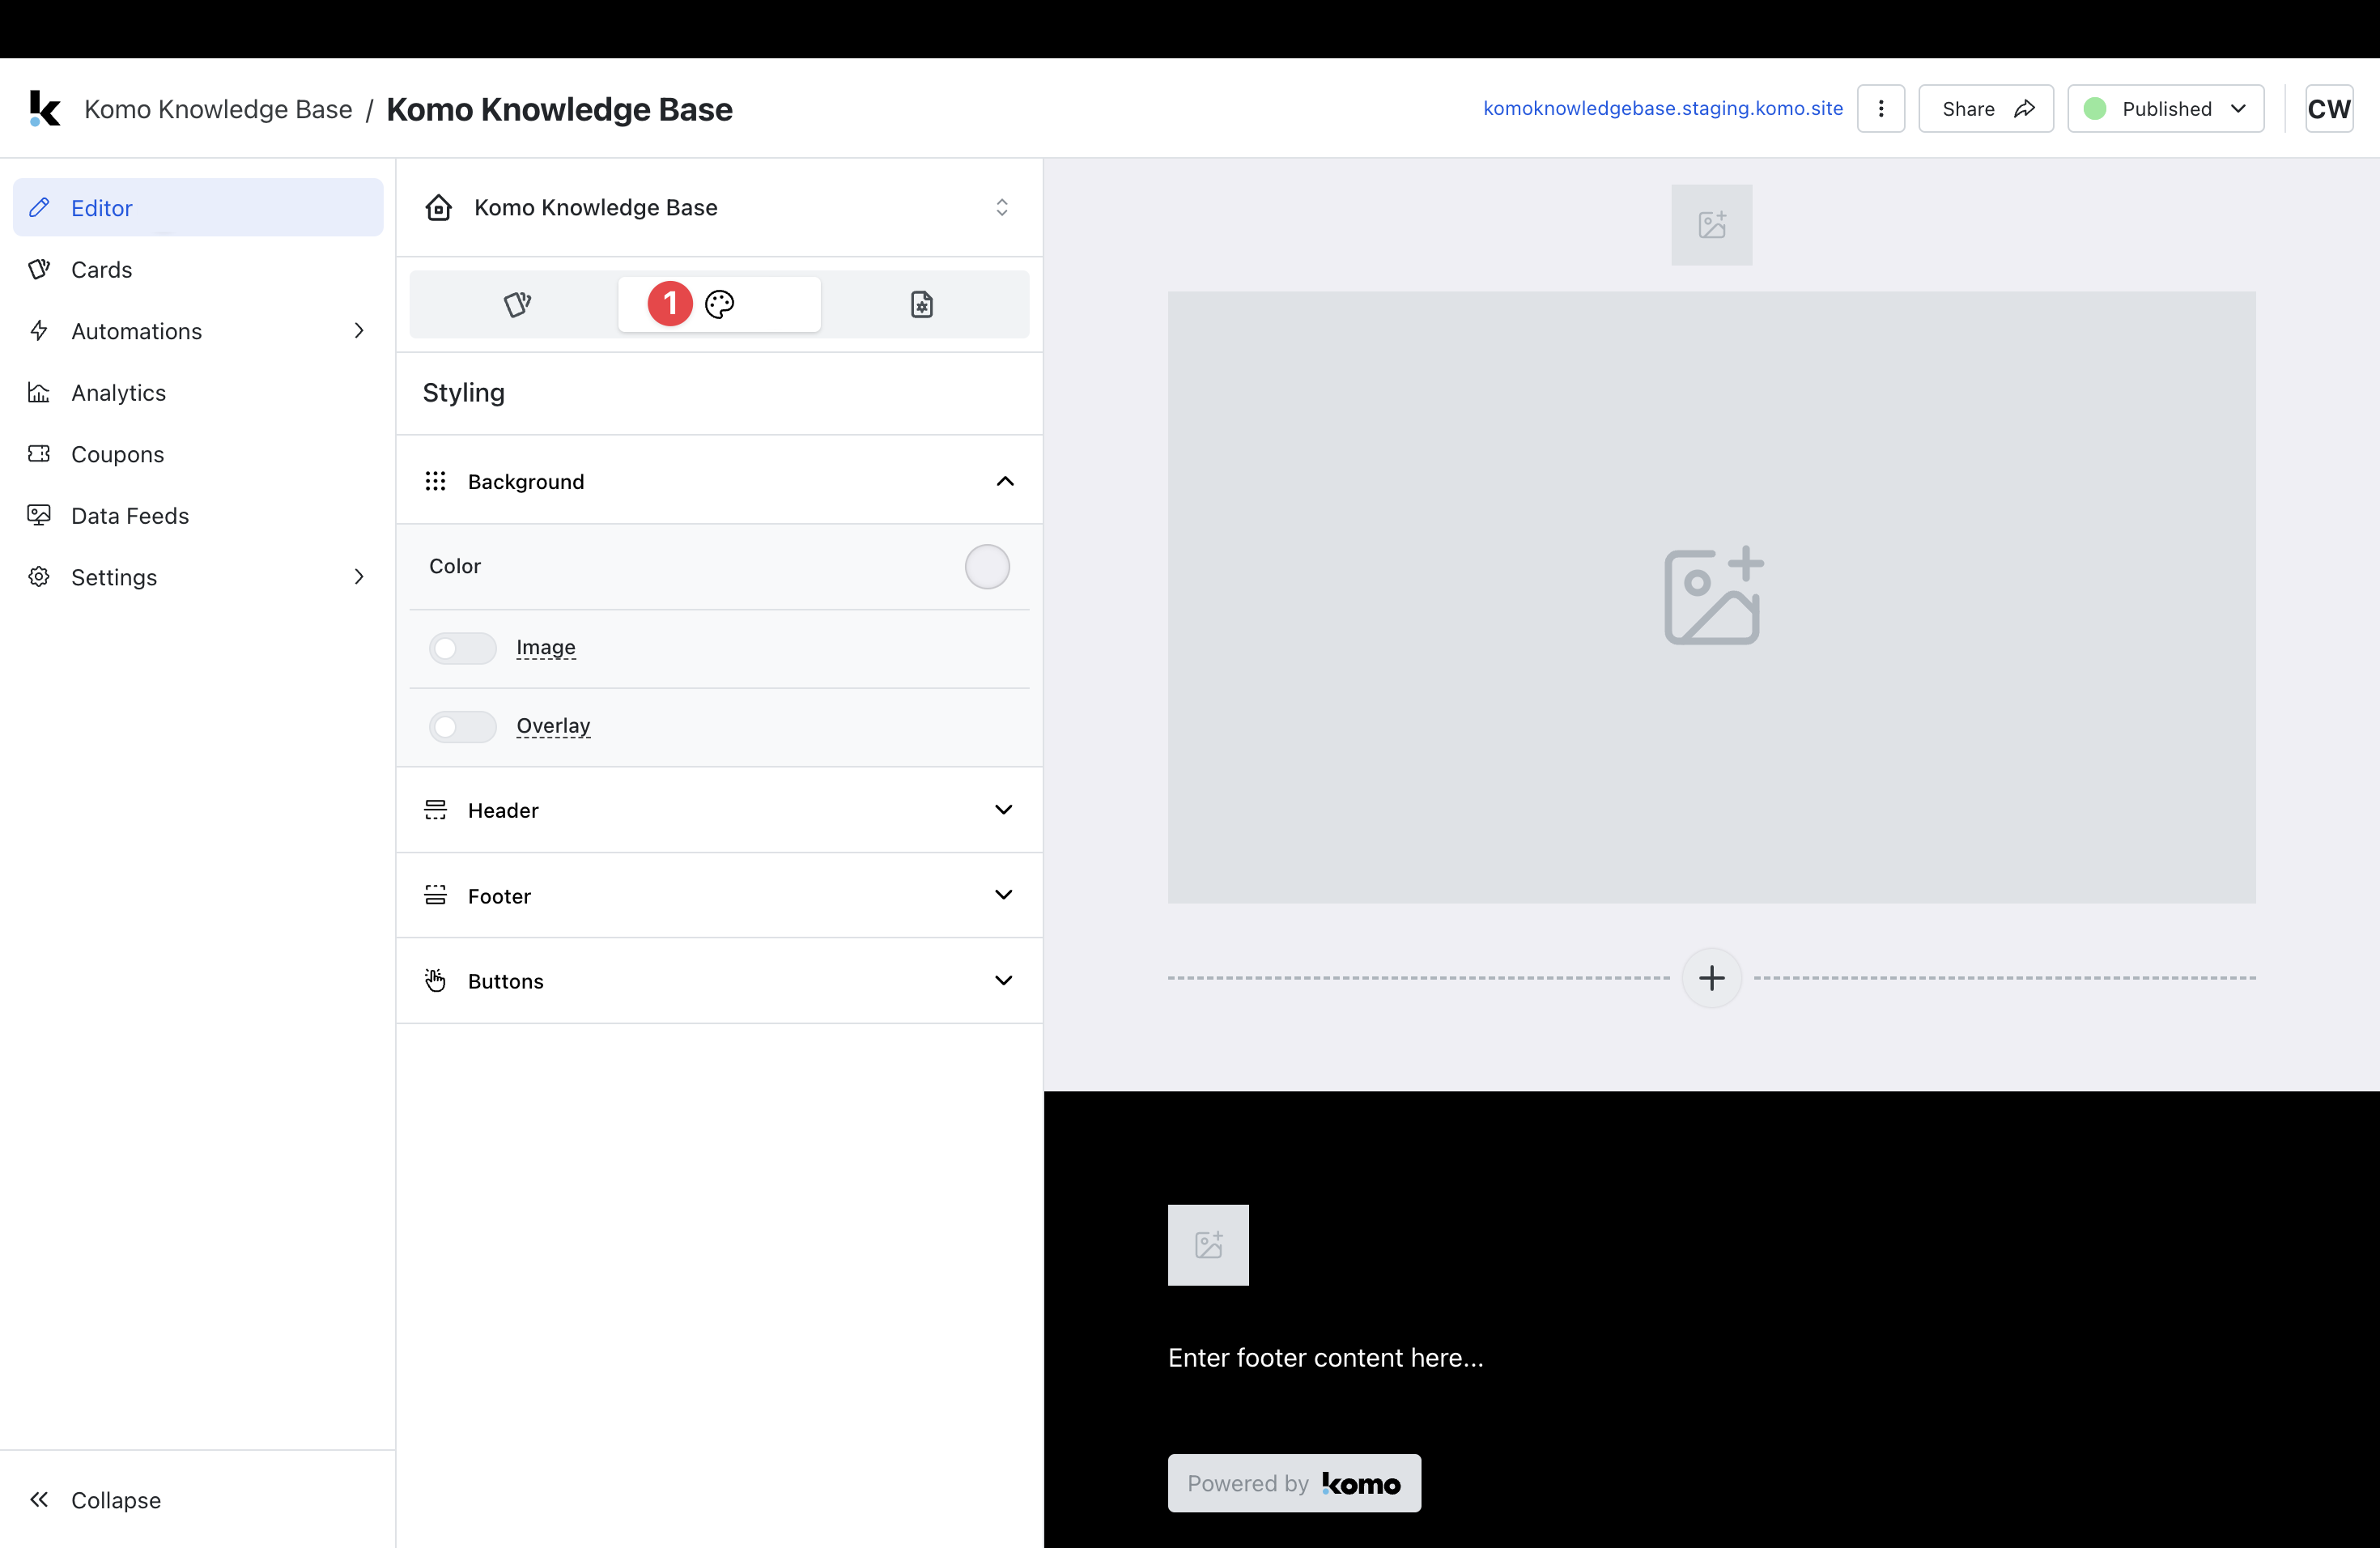
Task: Click the header logo image placeholder
Action: 1711,224
